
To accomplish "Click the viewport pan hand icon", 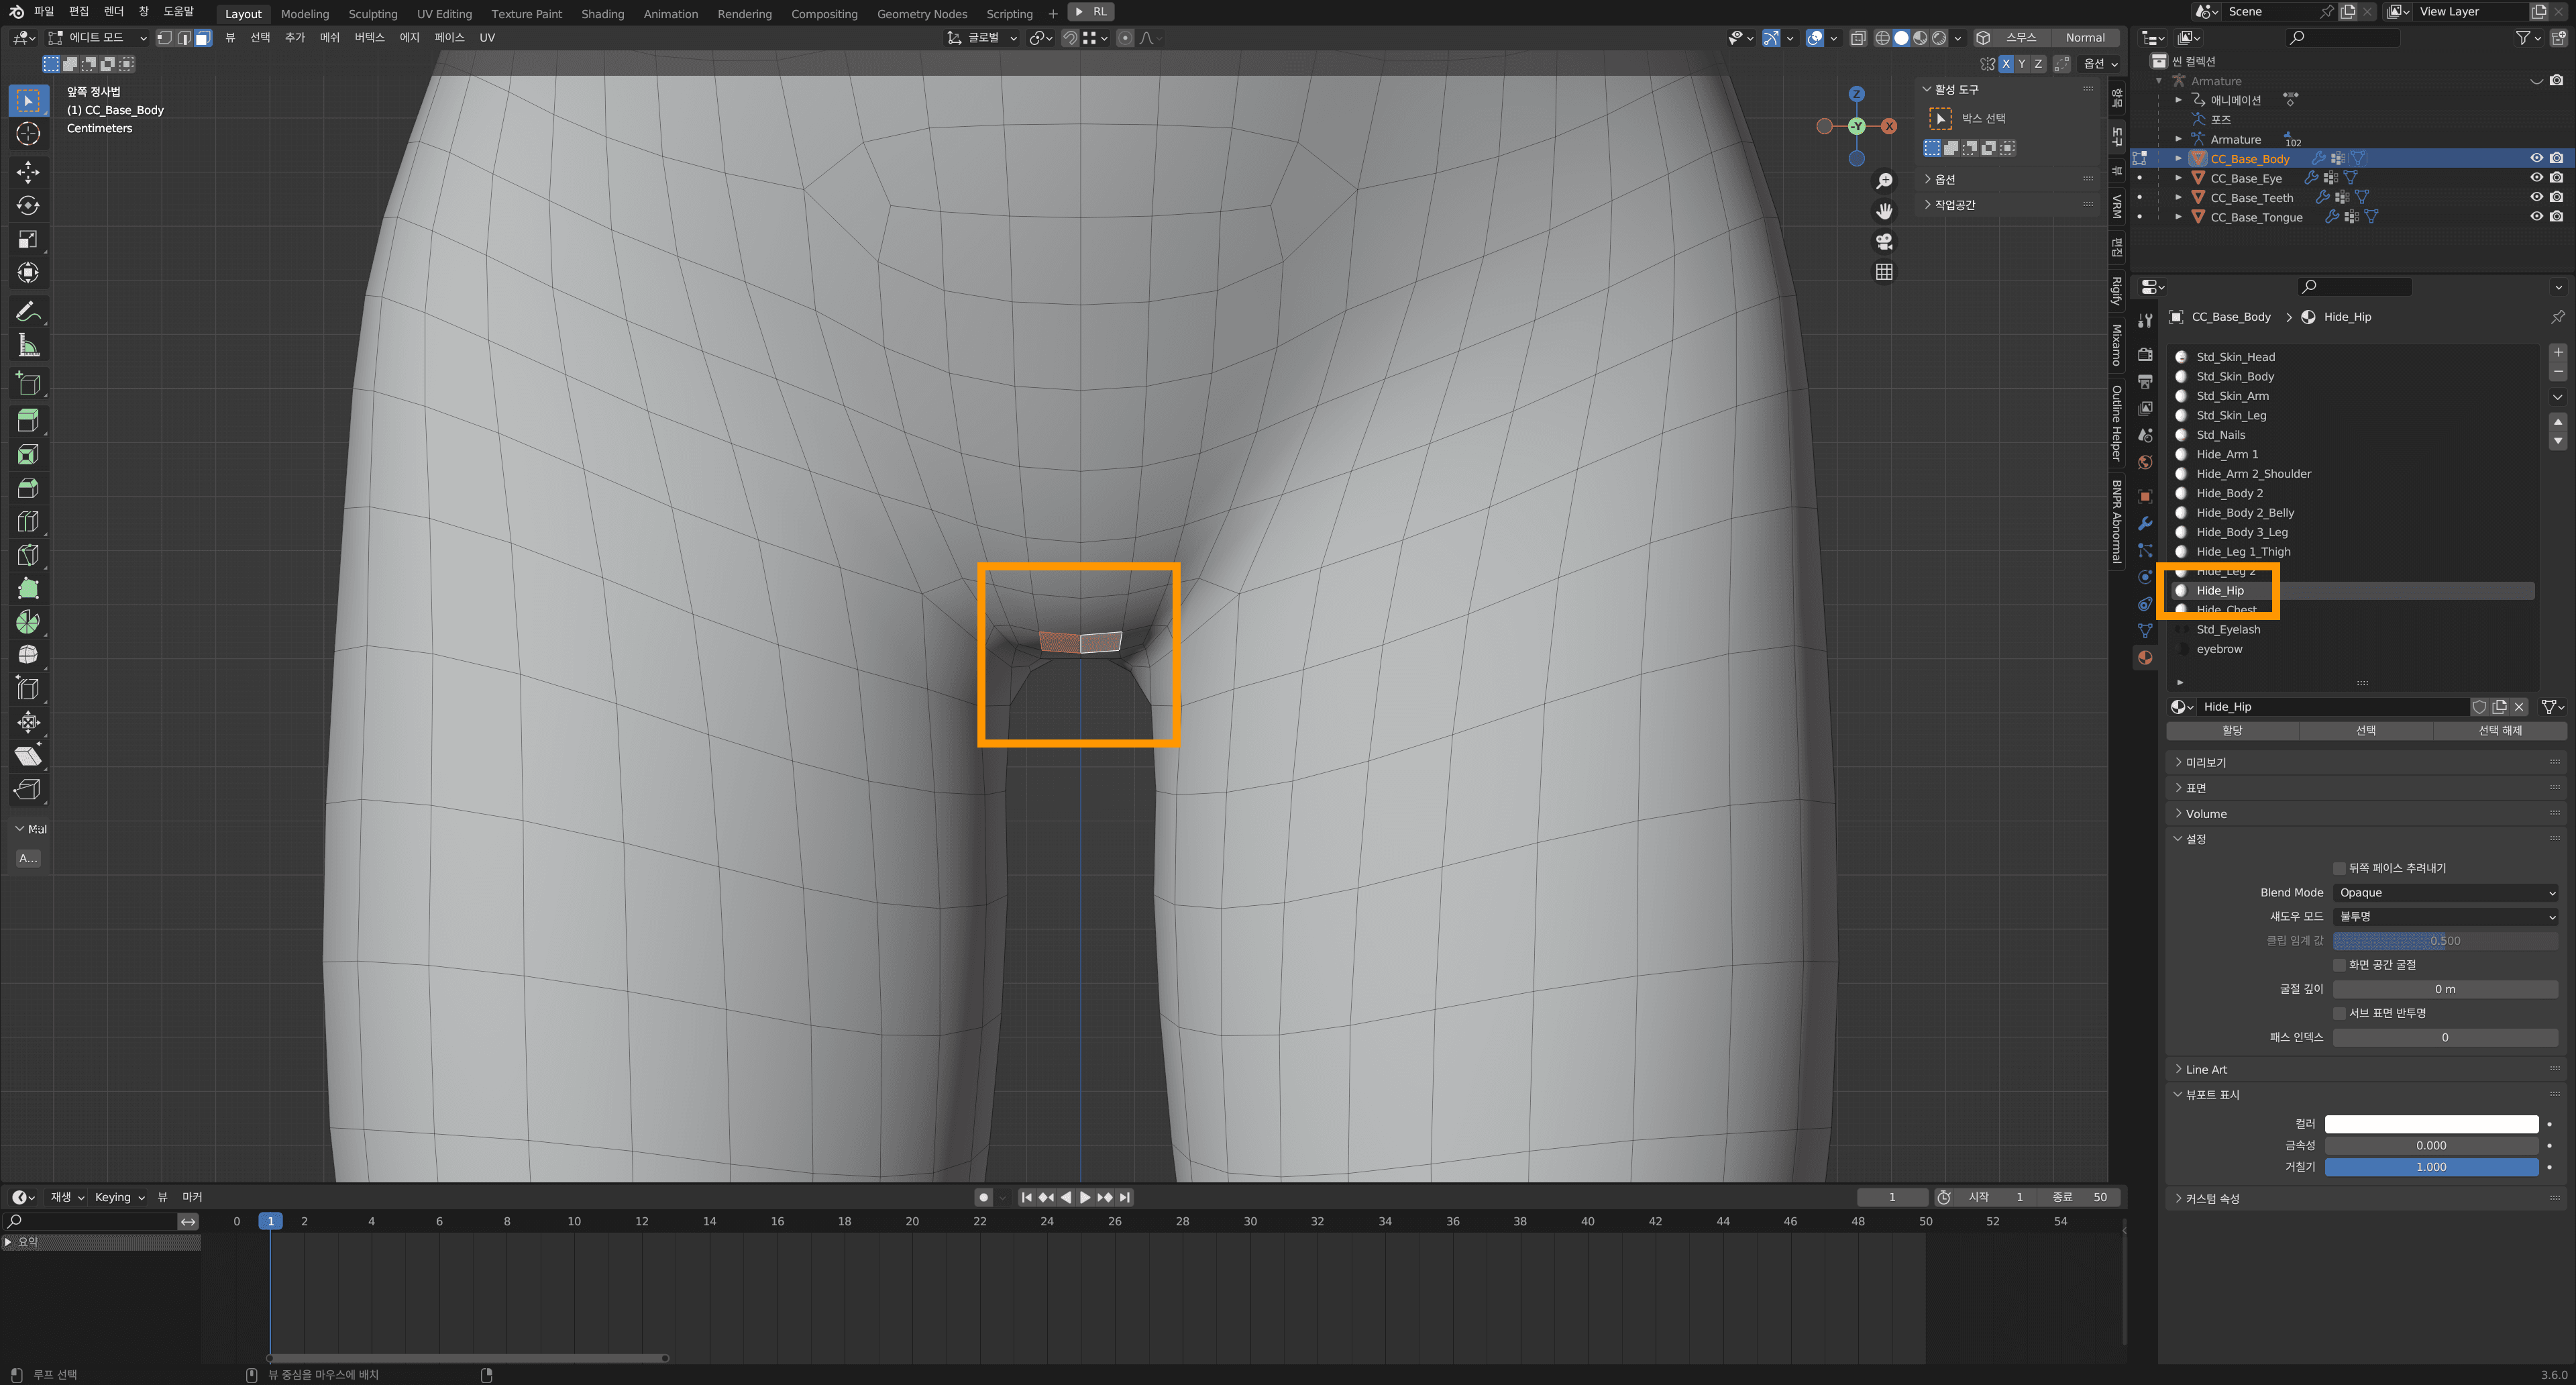I will [x=1884, y=211].
